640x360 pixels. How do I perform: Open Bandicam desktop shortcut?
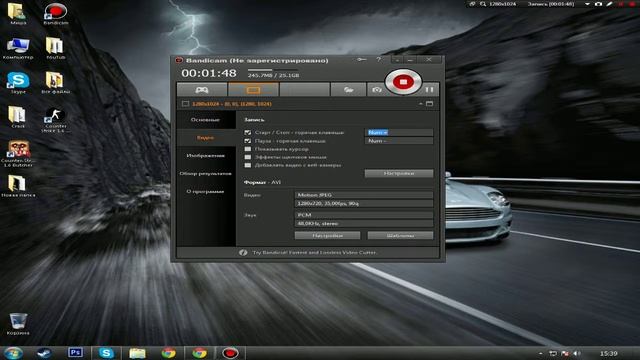tap(56, 14)
